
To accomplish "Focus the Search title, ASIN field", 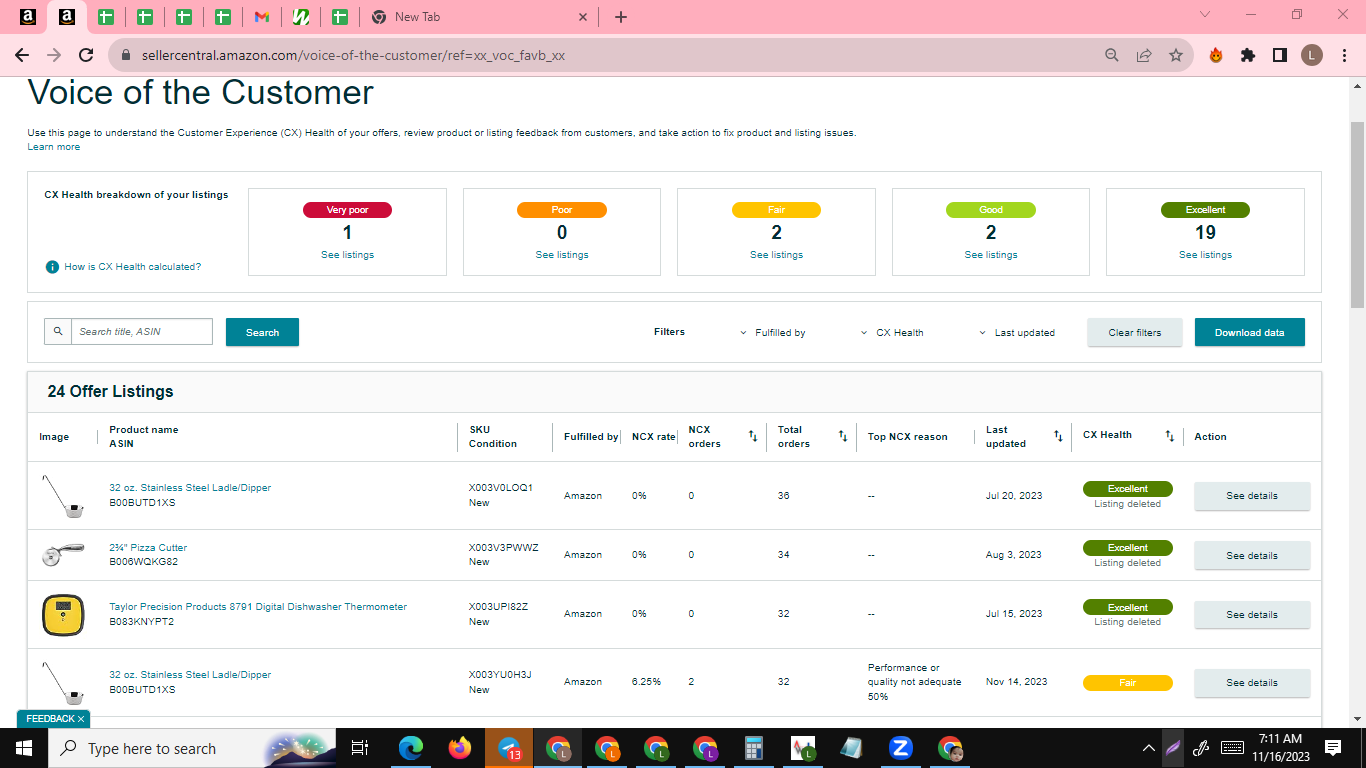I will (142, 331).
